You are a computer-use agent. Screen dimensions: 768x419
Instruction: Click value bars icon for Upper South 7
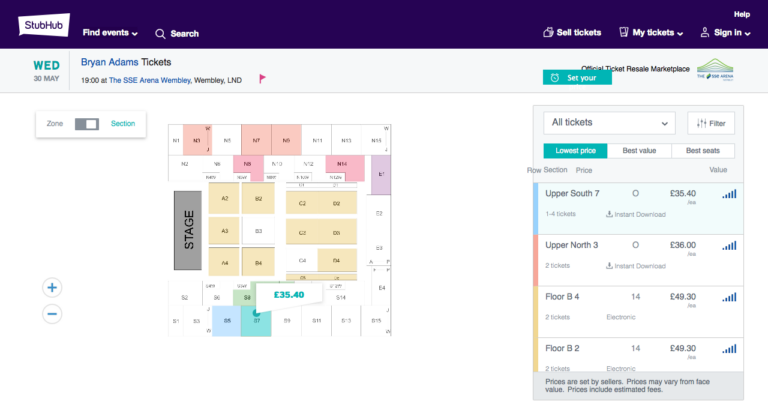click(729, 194)
